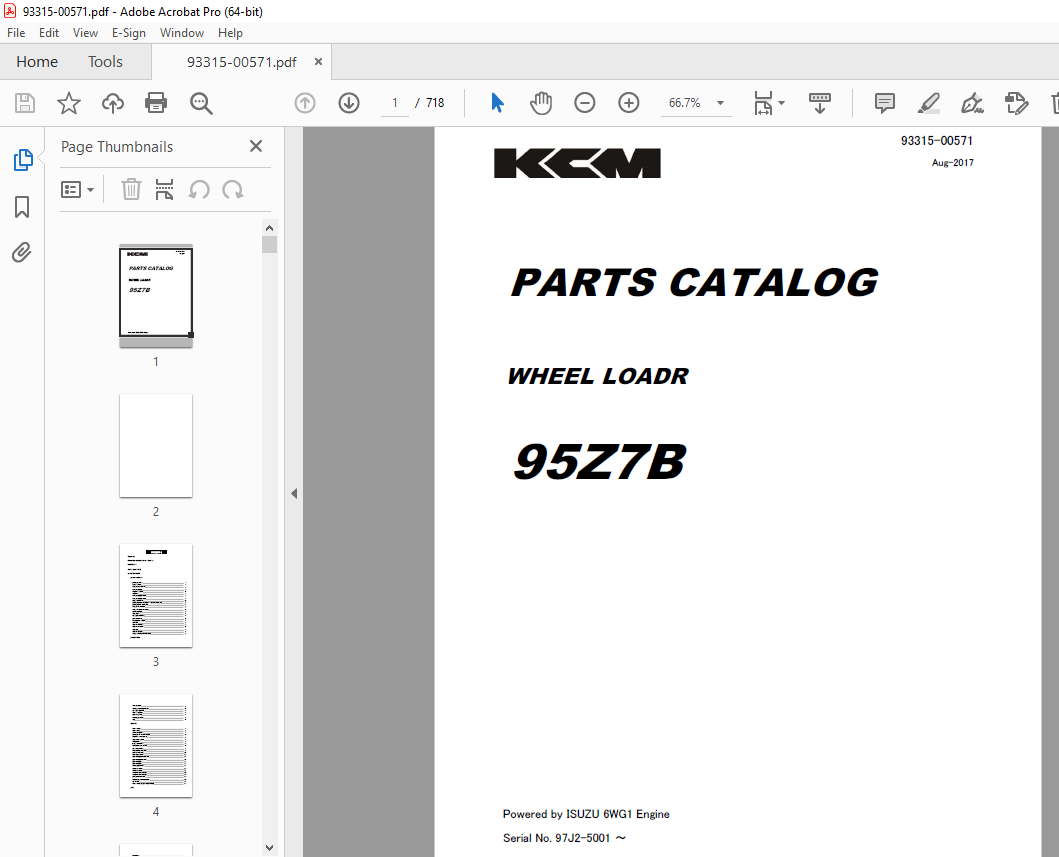Open the Window menu
Image resolution: width=1059 pixels, height=857 pixels.
click(182, 32)
